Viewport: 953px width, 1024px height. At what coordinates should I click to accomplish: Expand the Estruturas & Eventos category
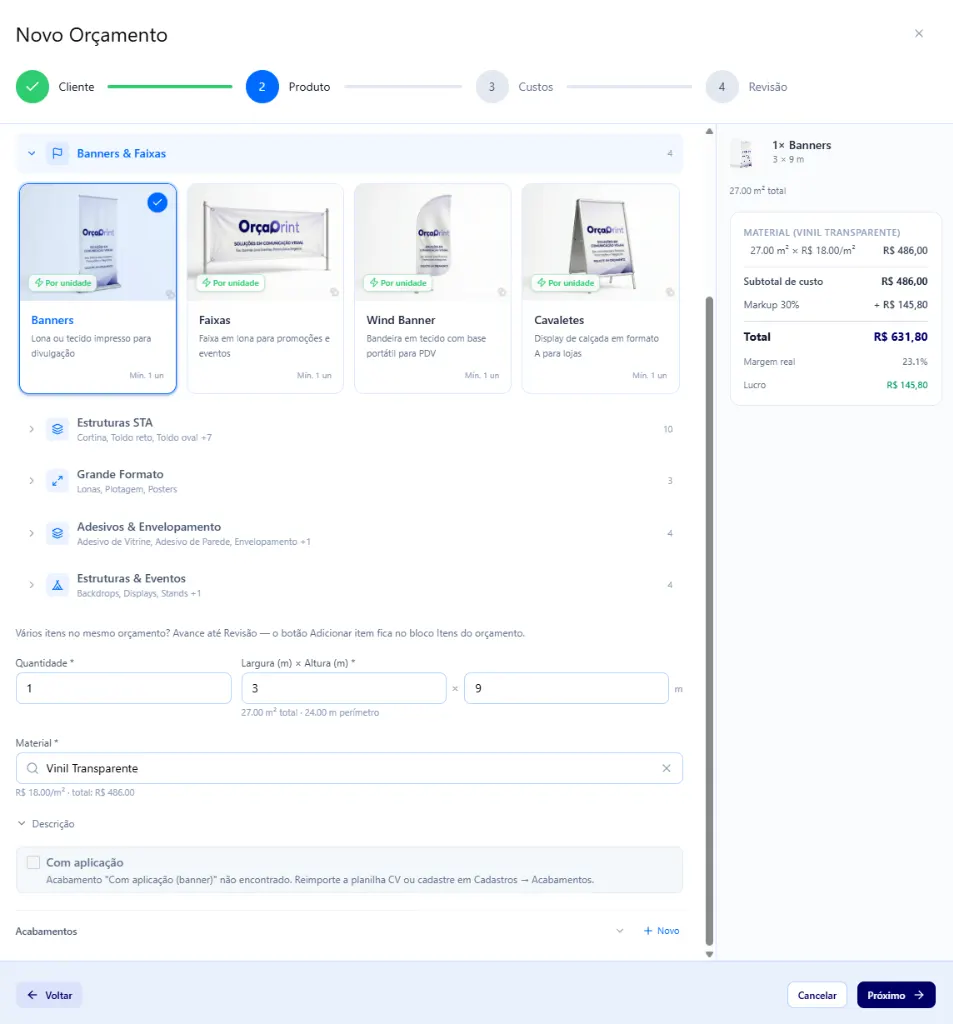pyautogui.click(x=31, y=585)
